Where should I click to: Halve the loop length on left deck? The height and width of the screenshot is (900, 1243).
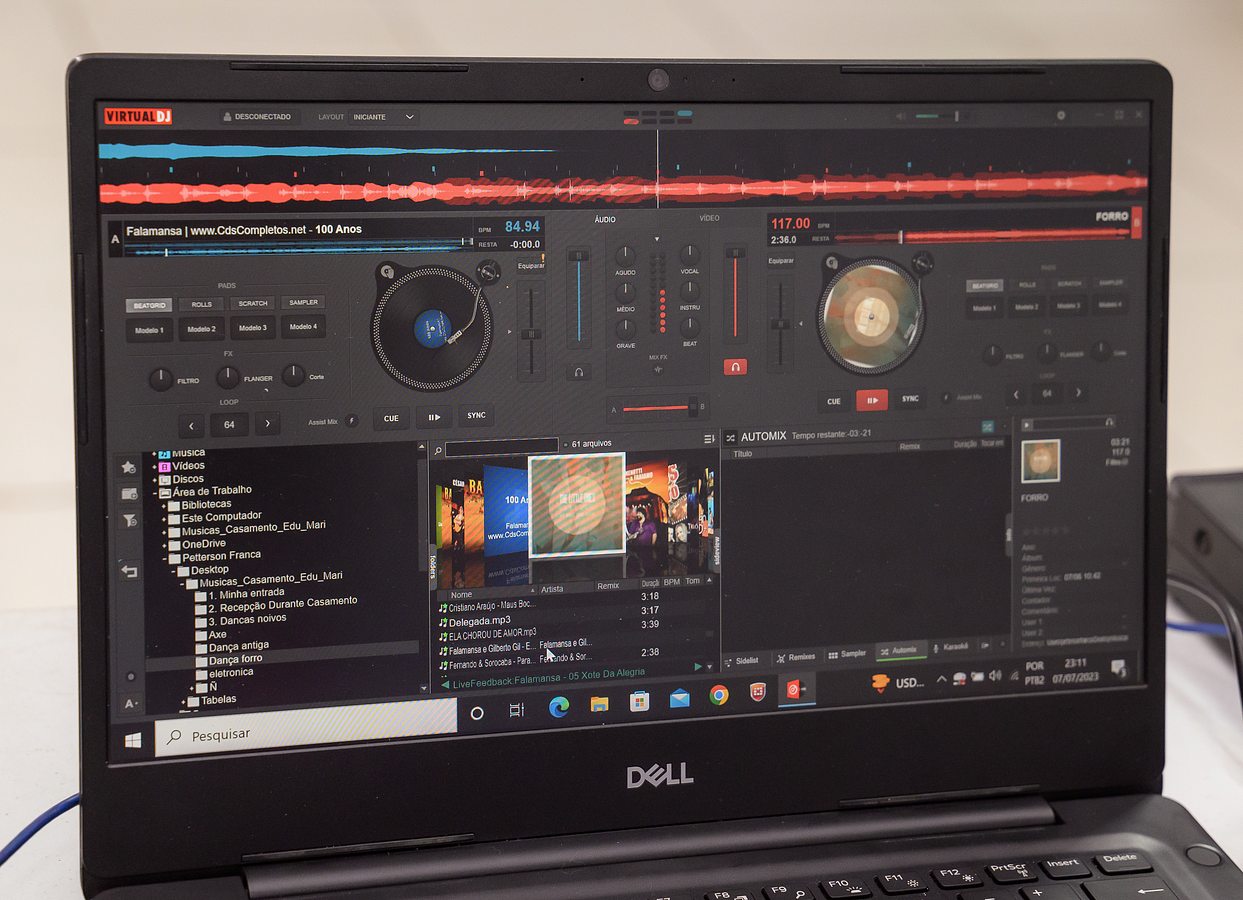point(192,426)
